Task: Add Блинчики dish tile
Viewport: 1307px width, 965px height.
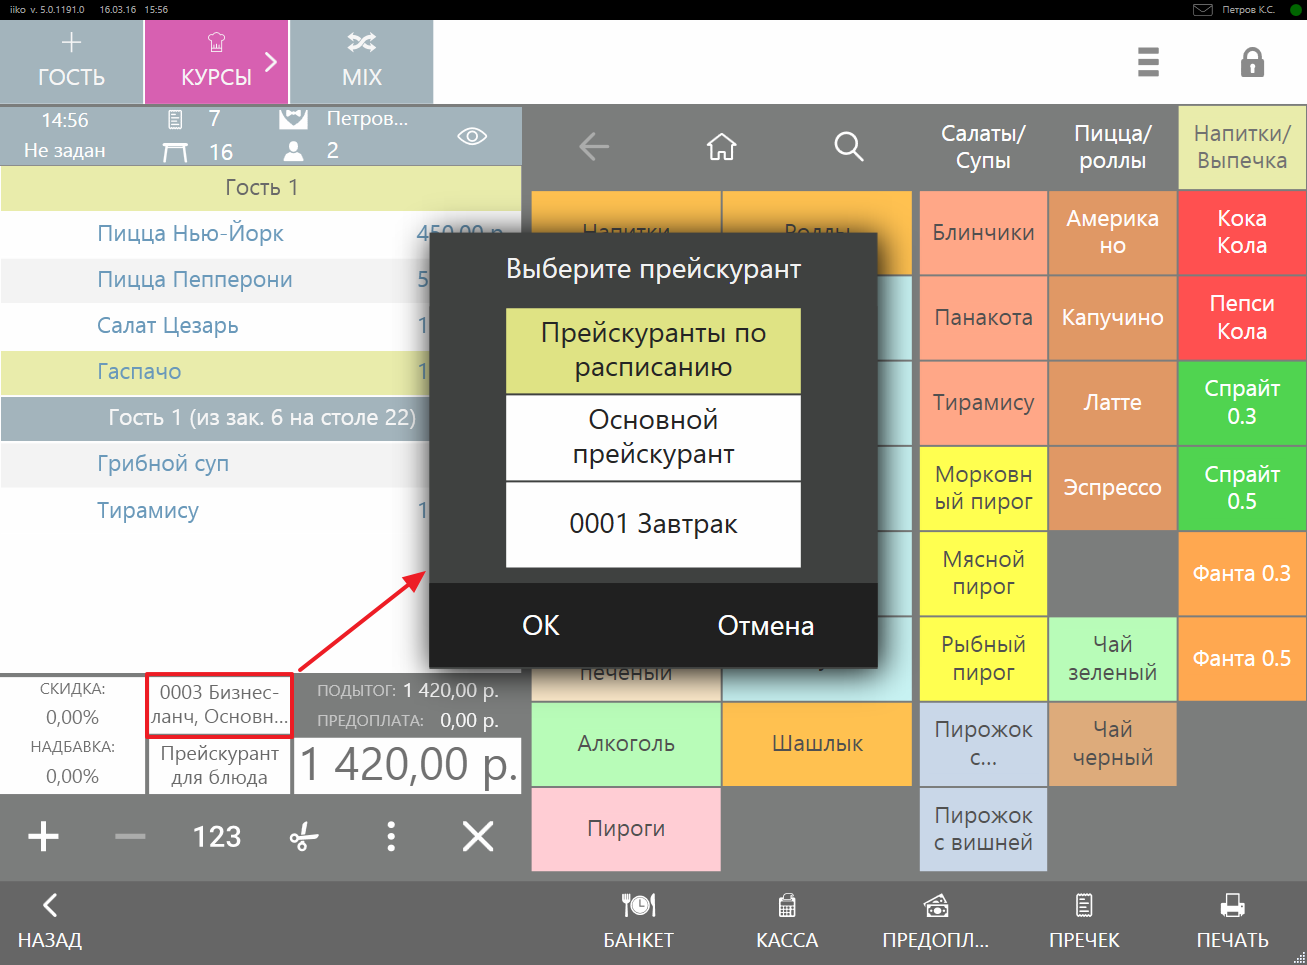Action: click(983, 232)
